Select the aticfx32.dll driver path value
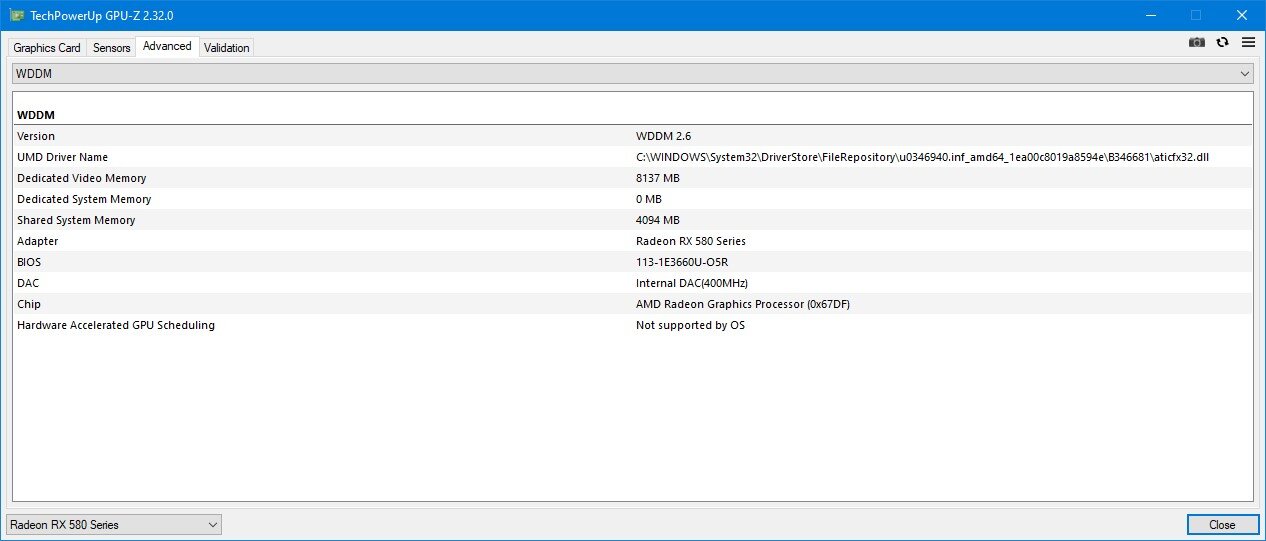 pyautogui.click(x=923, y=157)
